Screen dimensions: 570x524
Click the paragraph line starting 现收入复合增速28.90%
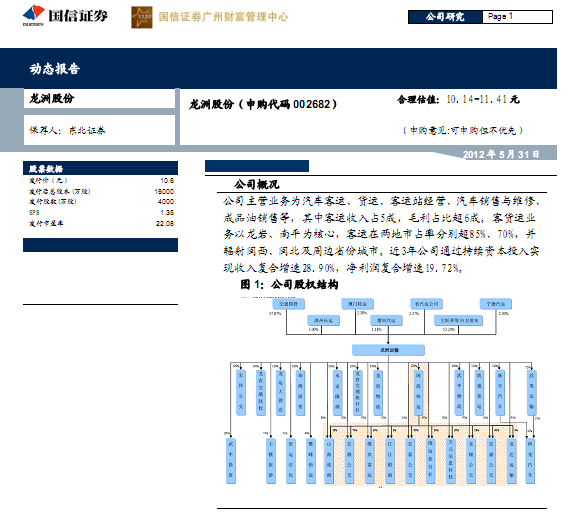(342, 268)
